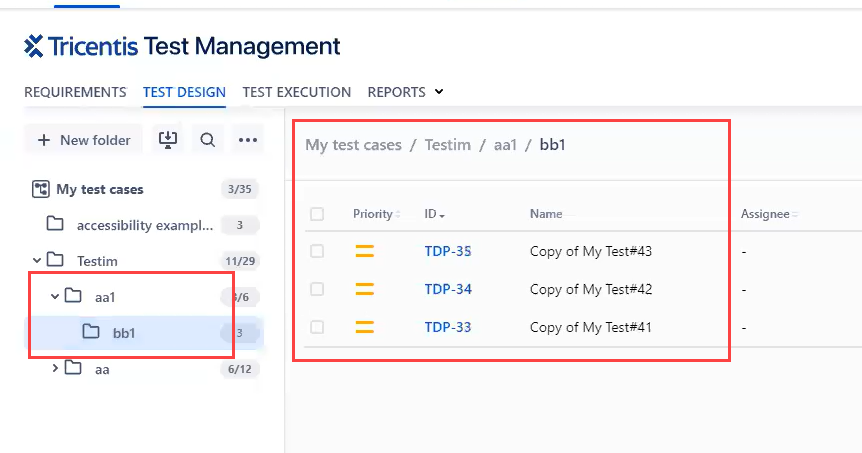Image resolution: width=862 pixels, height=453 pixels.
Task: Expand the aa folder
Action: pos(55,369)
